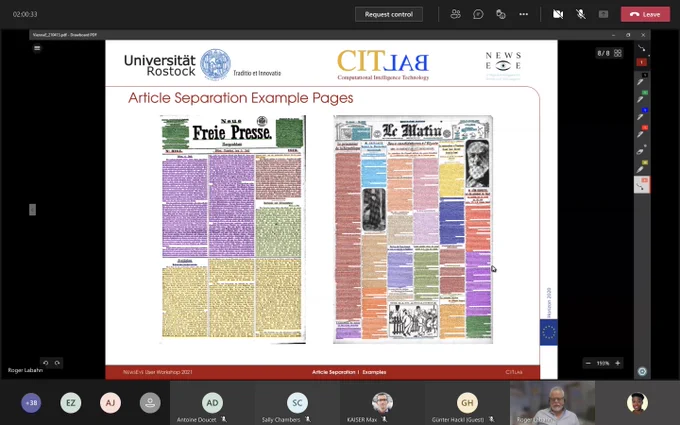Click the Request control button
The width and height of the screenshot is (680, 425).
(x=389, y=14)
